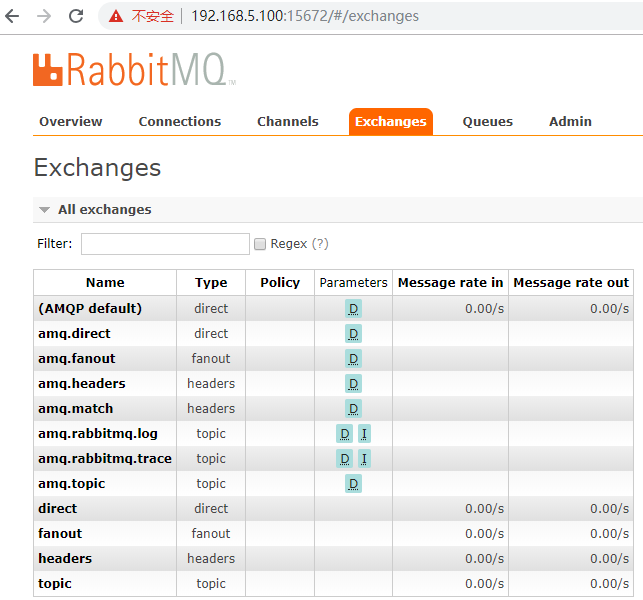
Task: Click the D badge for amq.rabbitmq.trace
Action: click(x=344, y=459)
